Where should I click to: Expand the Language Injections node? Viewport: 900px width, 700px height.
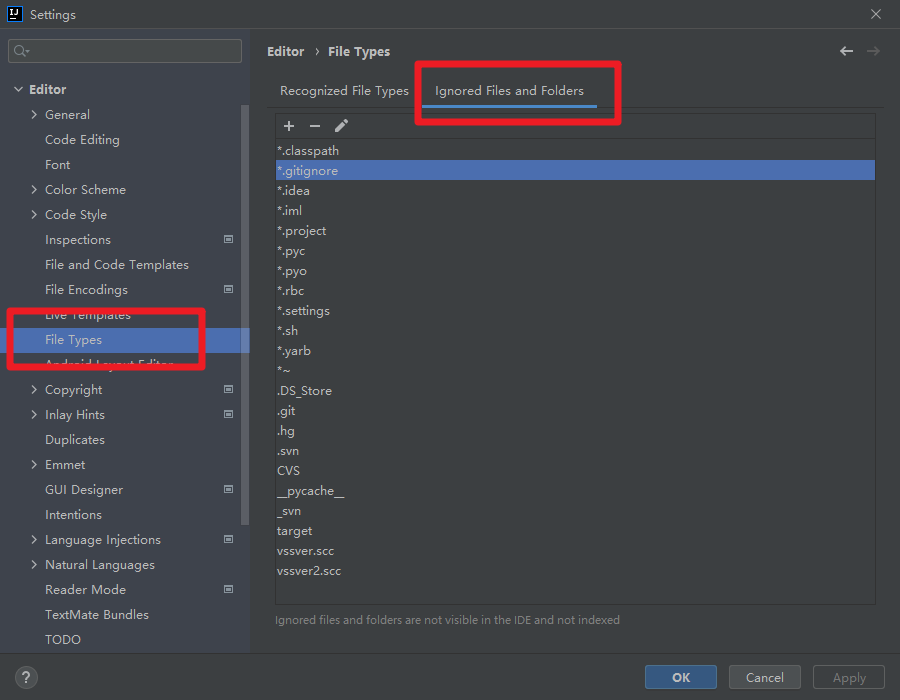(34, 539)
